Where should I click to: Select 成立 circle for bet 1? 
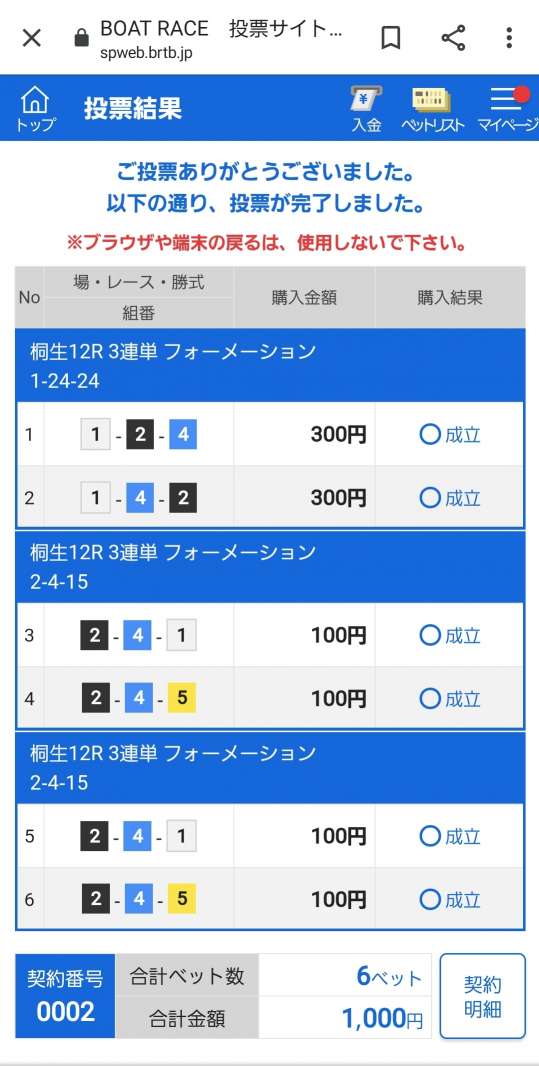click(x=430, y=434)
